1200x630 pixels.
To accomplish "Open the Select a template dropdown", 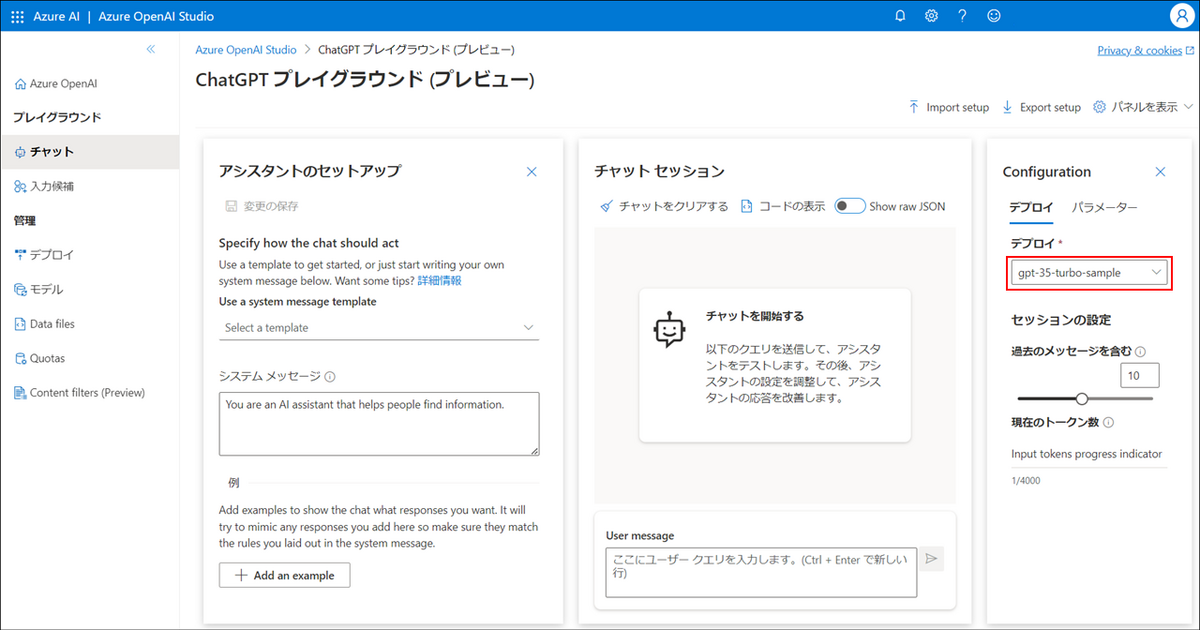I will 379,327.
